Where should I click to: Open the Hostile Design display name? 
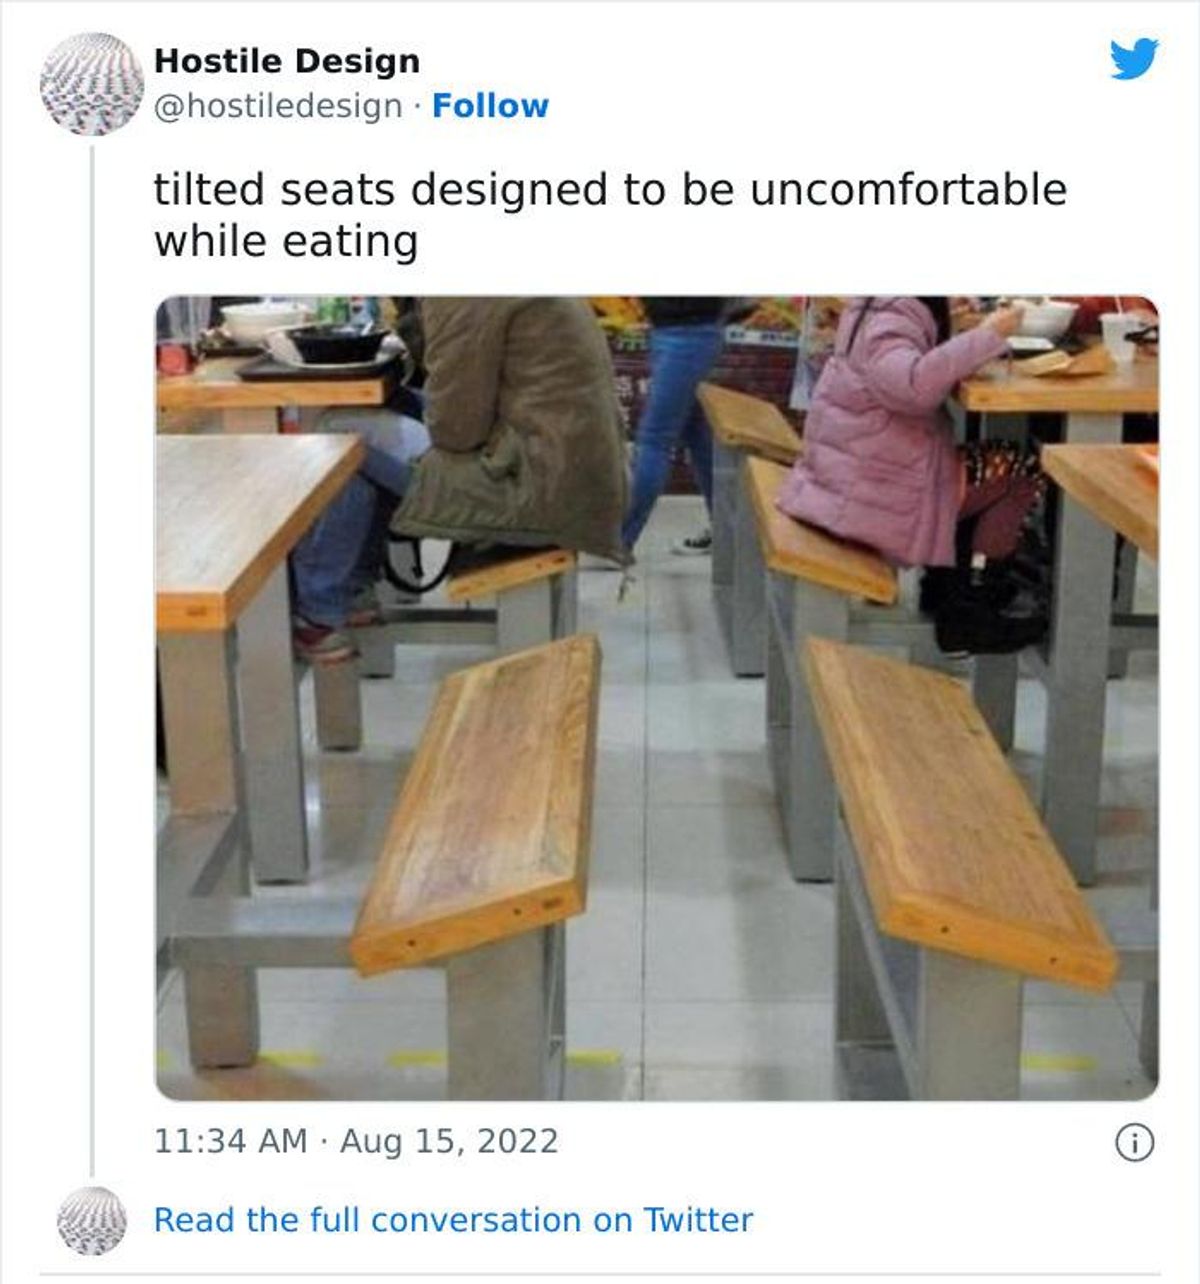[287, 61]
